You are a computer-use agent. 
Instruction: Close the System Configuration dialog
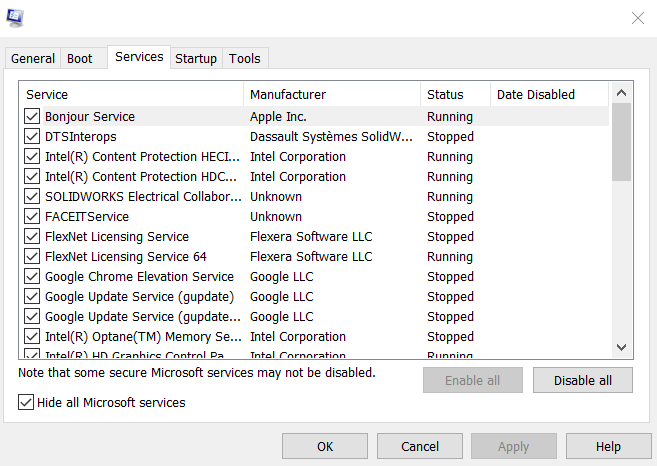coord(638,18)
